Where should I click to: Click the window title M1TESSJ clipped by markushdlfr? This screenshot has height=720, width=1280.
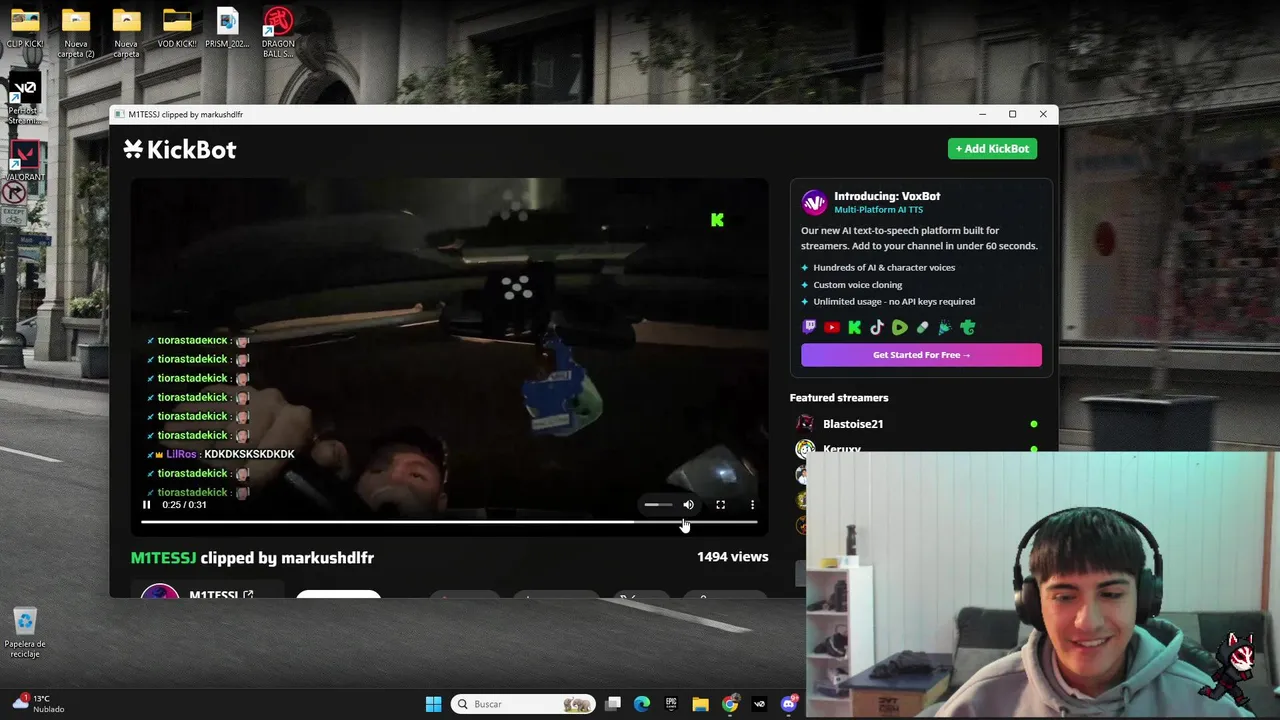pos(186,114)
